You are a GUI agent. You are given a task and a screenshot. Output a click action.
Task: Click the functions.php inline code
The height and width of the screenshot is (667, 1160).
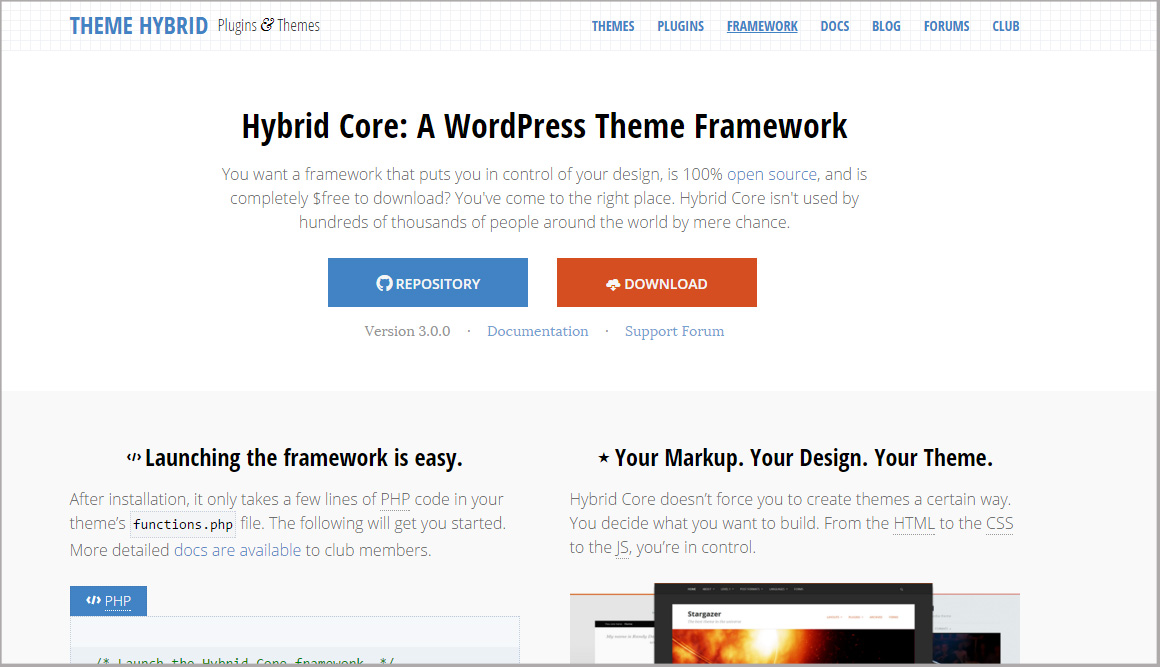coord(183,524)
